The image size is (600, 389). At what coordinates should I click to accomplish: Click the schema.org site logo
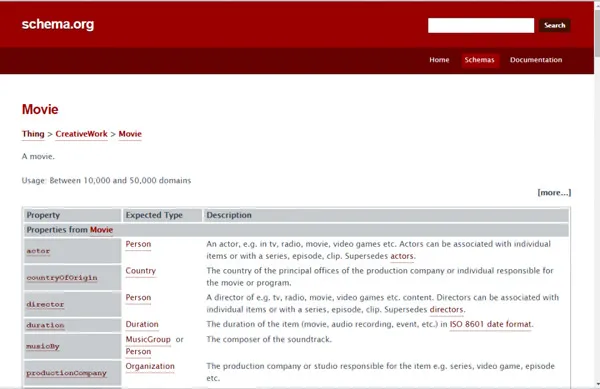58,24
